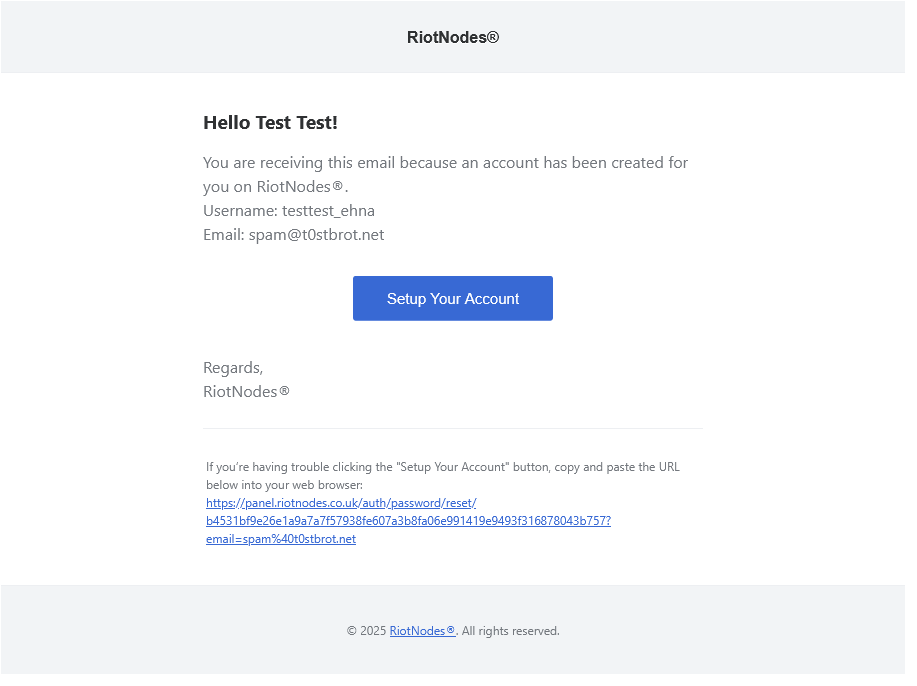917x686 pixels.
Task: Click the Username: label
Action: pos(240,211)
